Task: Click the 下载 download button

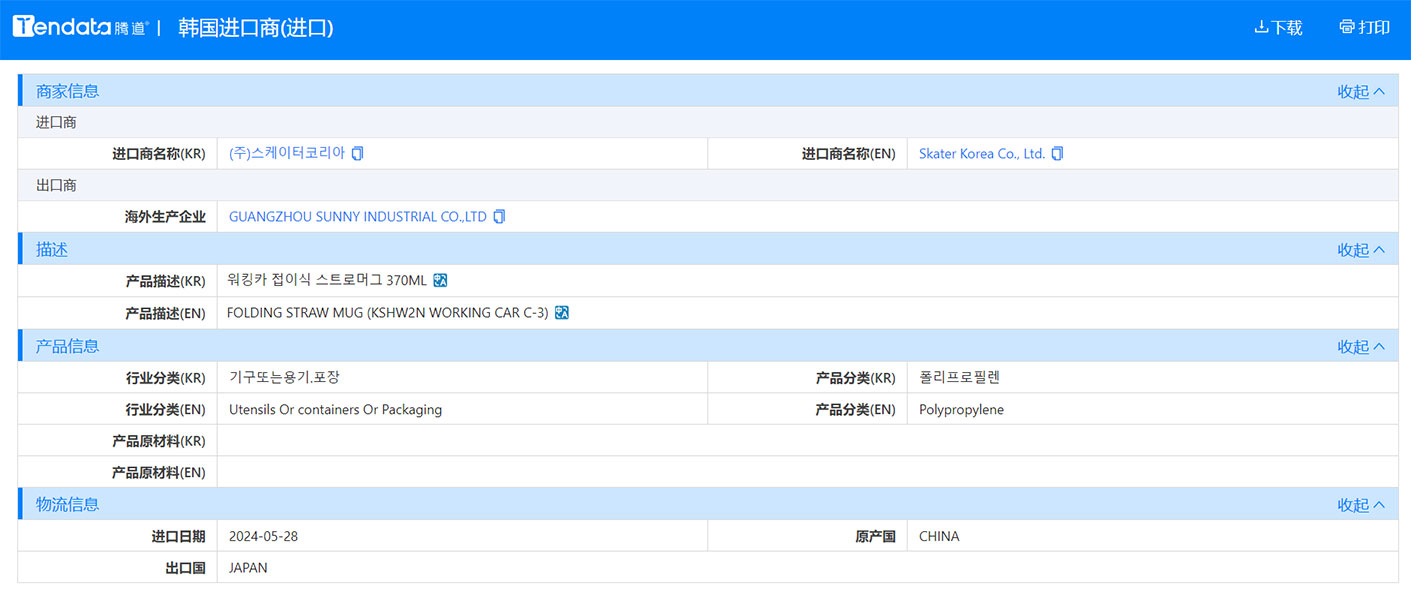Action: (x=1278, y=27)
